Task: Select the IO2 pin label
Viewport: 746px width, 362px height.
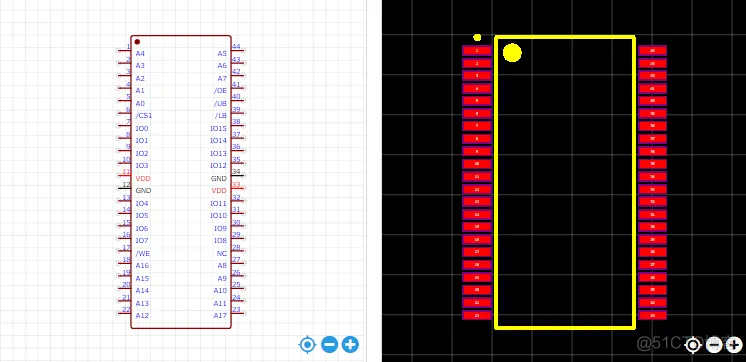Action: [x=142, y=154]
